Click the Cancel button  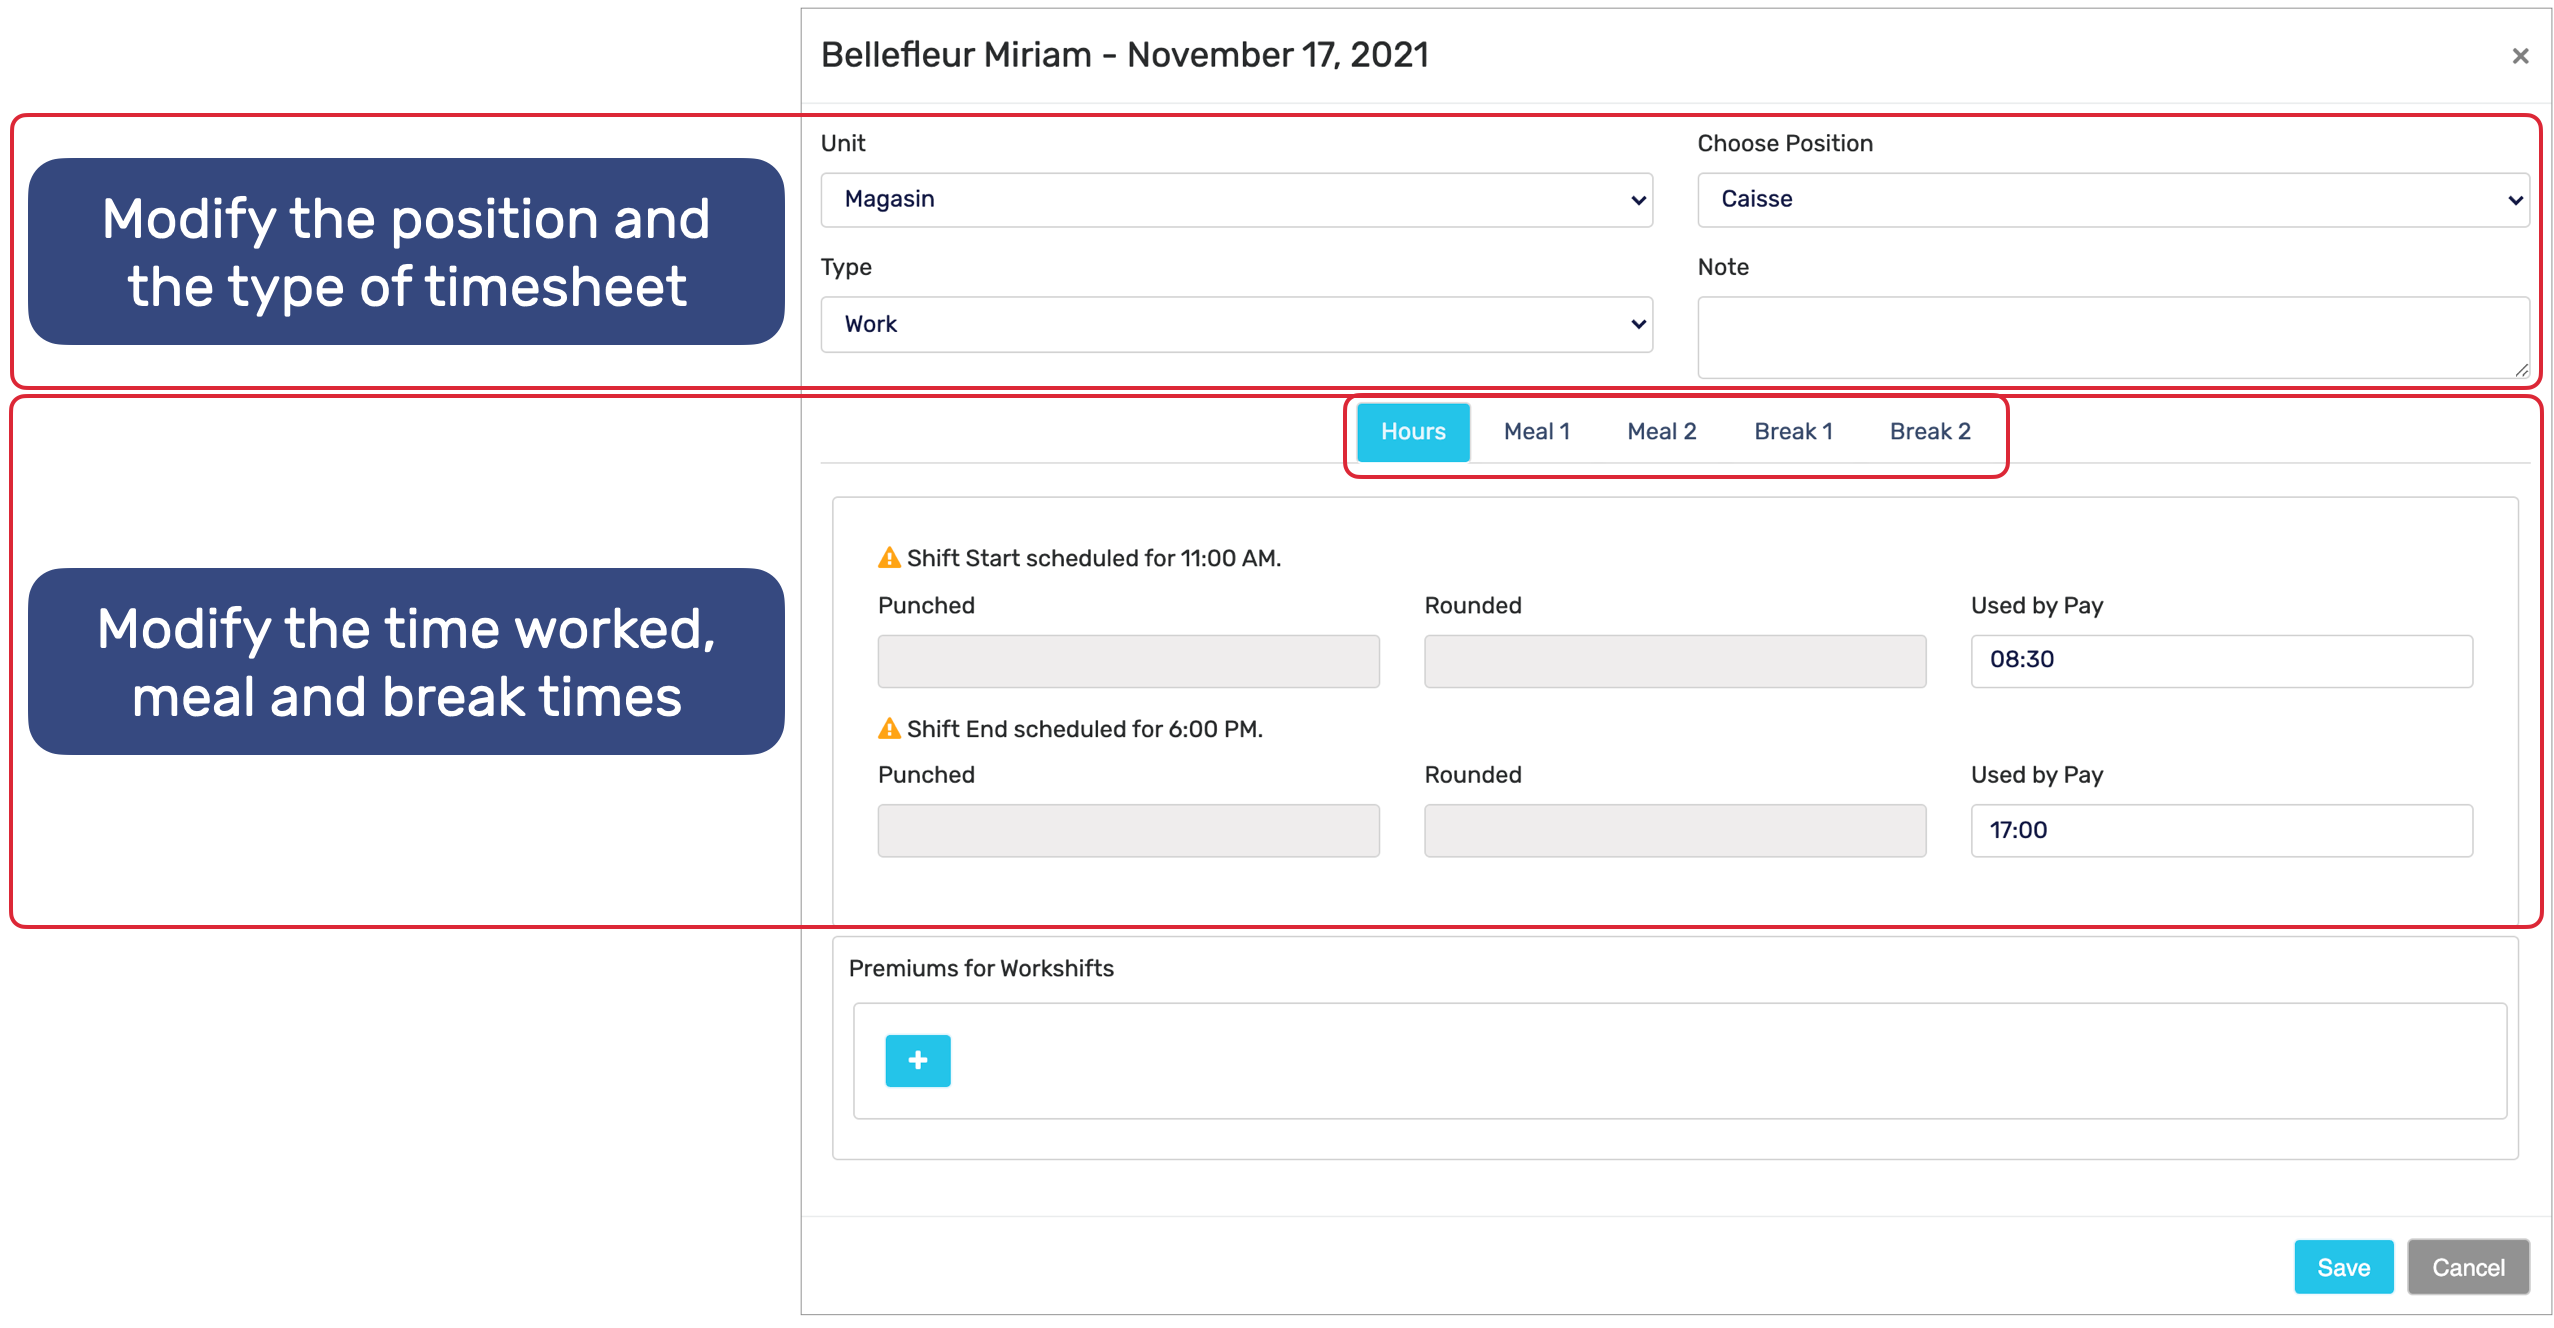coord(2467,1267)
